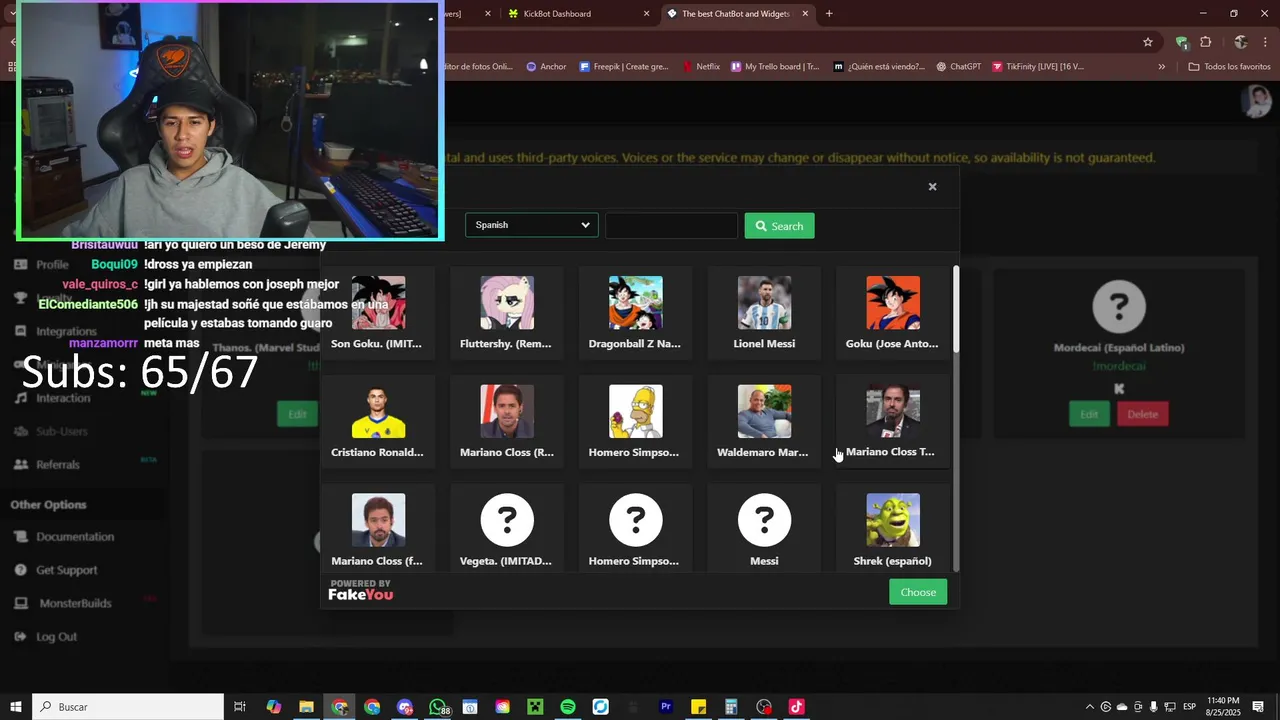Choose the Homero Simpso... voice with Homer image
1280x720 pixels.
point(635,421)
